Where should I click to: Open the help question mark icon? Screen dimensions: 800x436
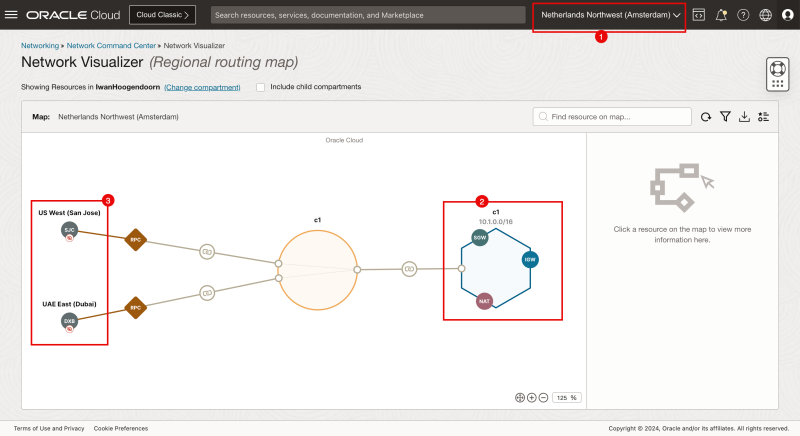(x=743, y=15)
